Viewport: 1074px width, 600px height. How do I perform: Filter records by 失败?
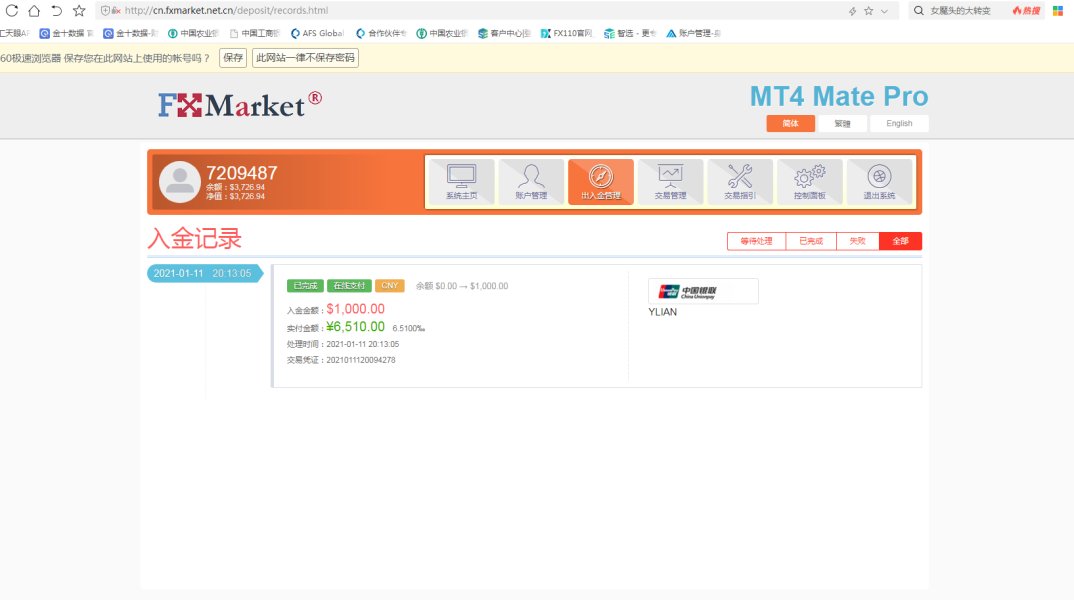(x=858, y=241)
